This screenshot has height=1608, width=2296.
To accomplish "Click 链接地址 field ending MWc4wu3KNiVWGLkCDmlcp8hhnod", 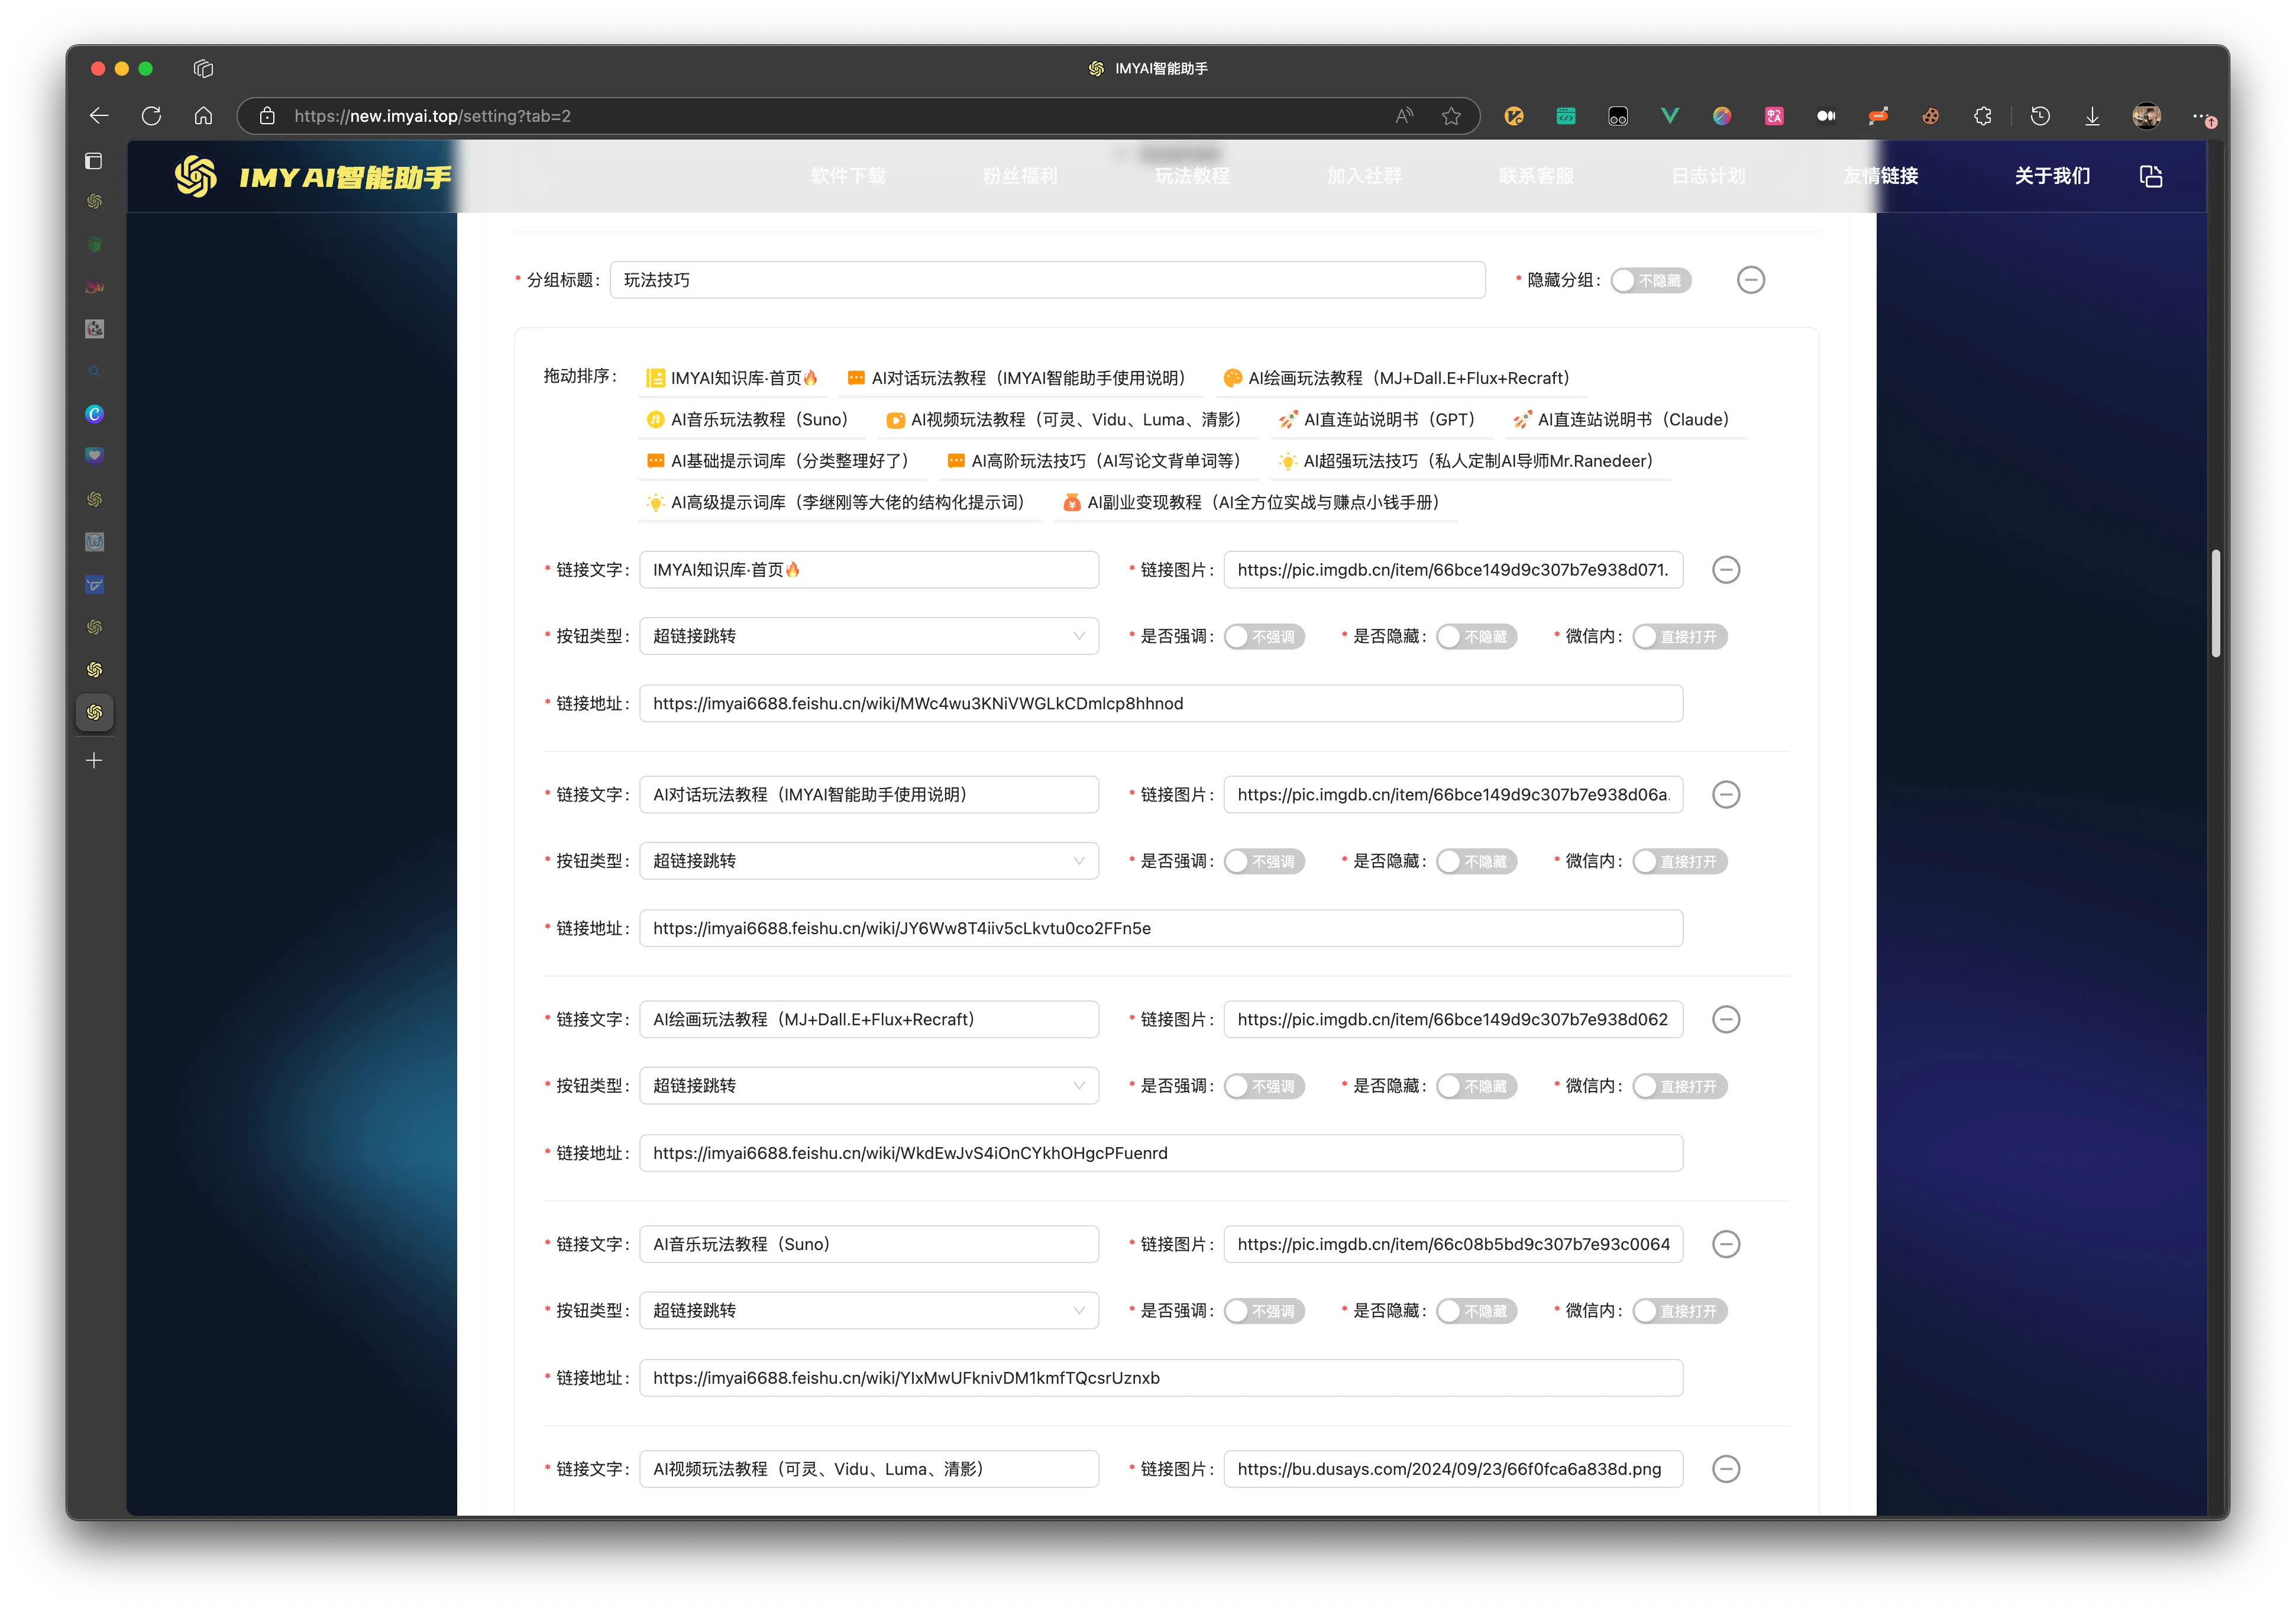I will [1161, 704].
